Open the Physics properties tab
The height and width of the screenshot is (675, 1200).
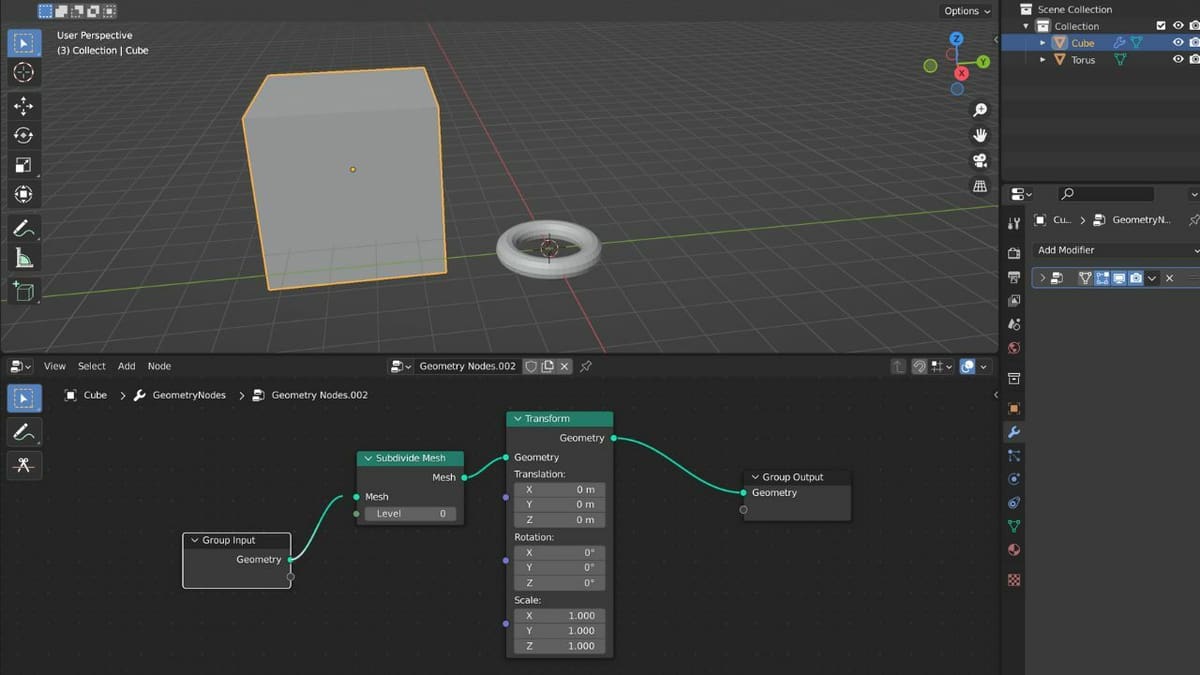tap(1014, 479)
